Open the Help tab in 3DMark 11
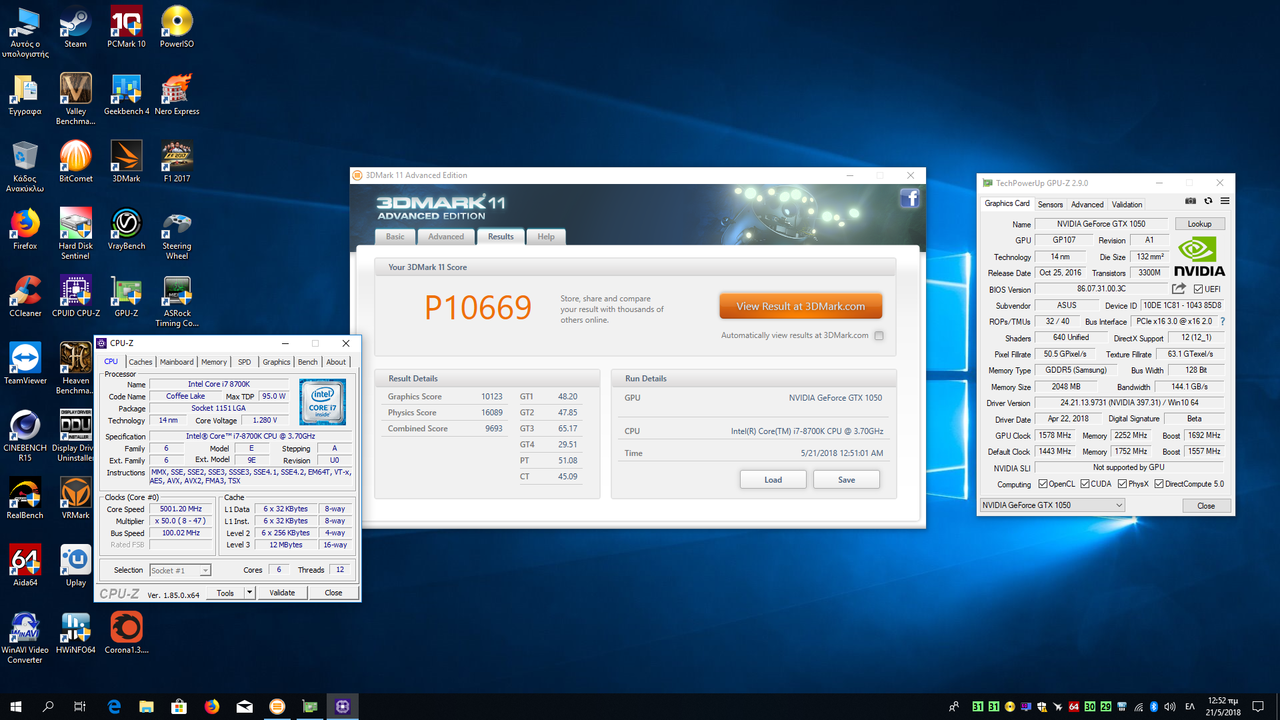Viewport: 1280px width, 720px height. [x=546, y=237]
